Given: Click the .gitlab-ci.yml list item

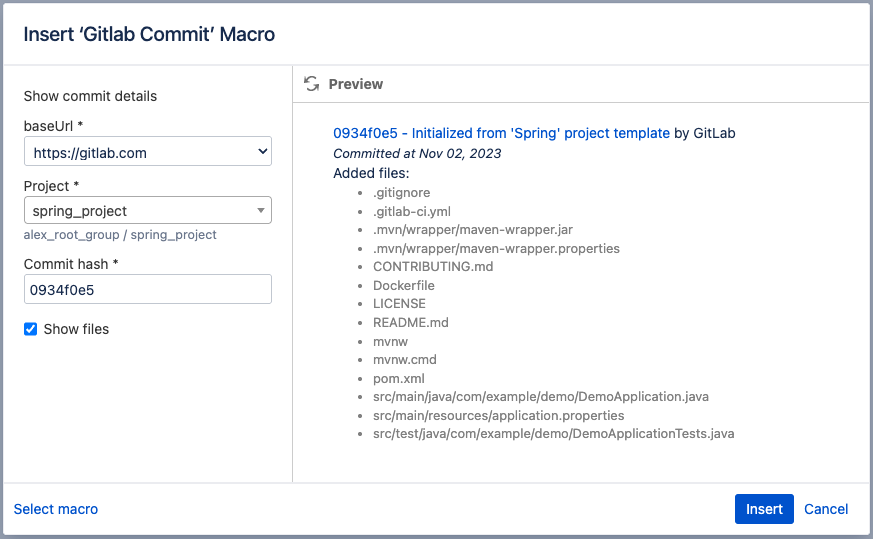Looking at the screenshot, I should (414, 211).
